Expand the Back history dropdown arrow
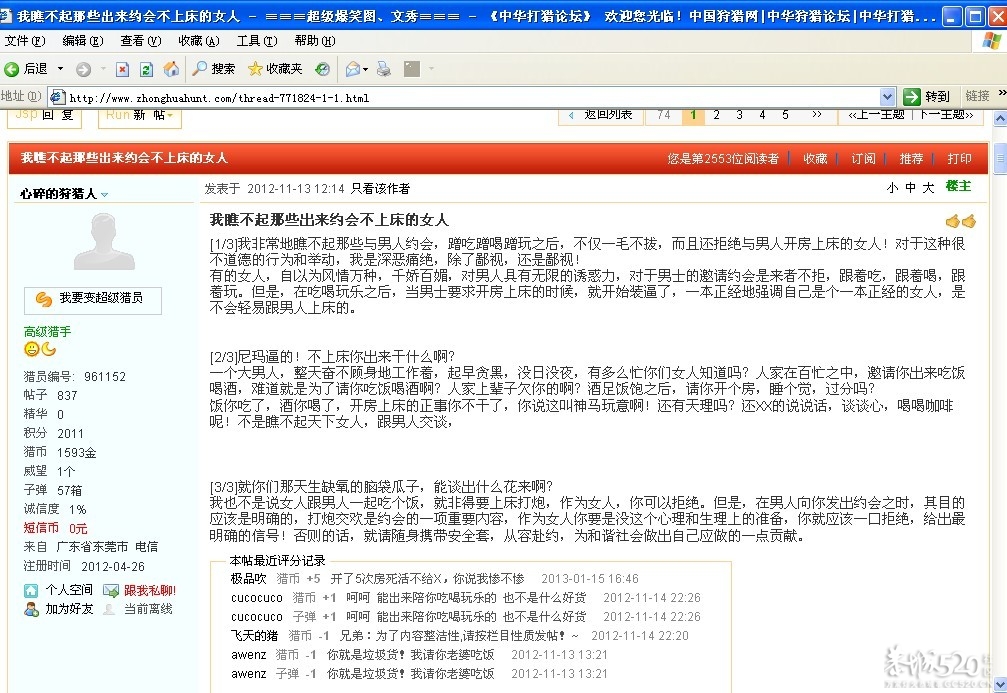Screen dimensions: 1007x693 tap(60, 69)
